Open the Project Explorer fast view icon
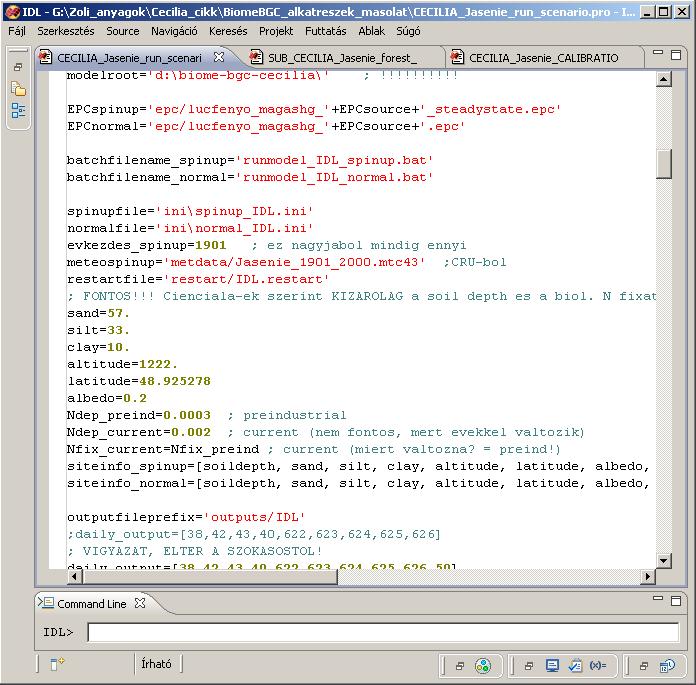The height and width of the screenshot is (685, 696). (x=18, y=89)
